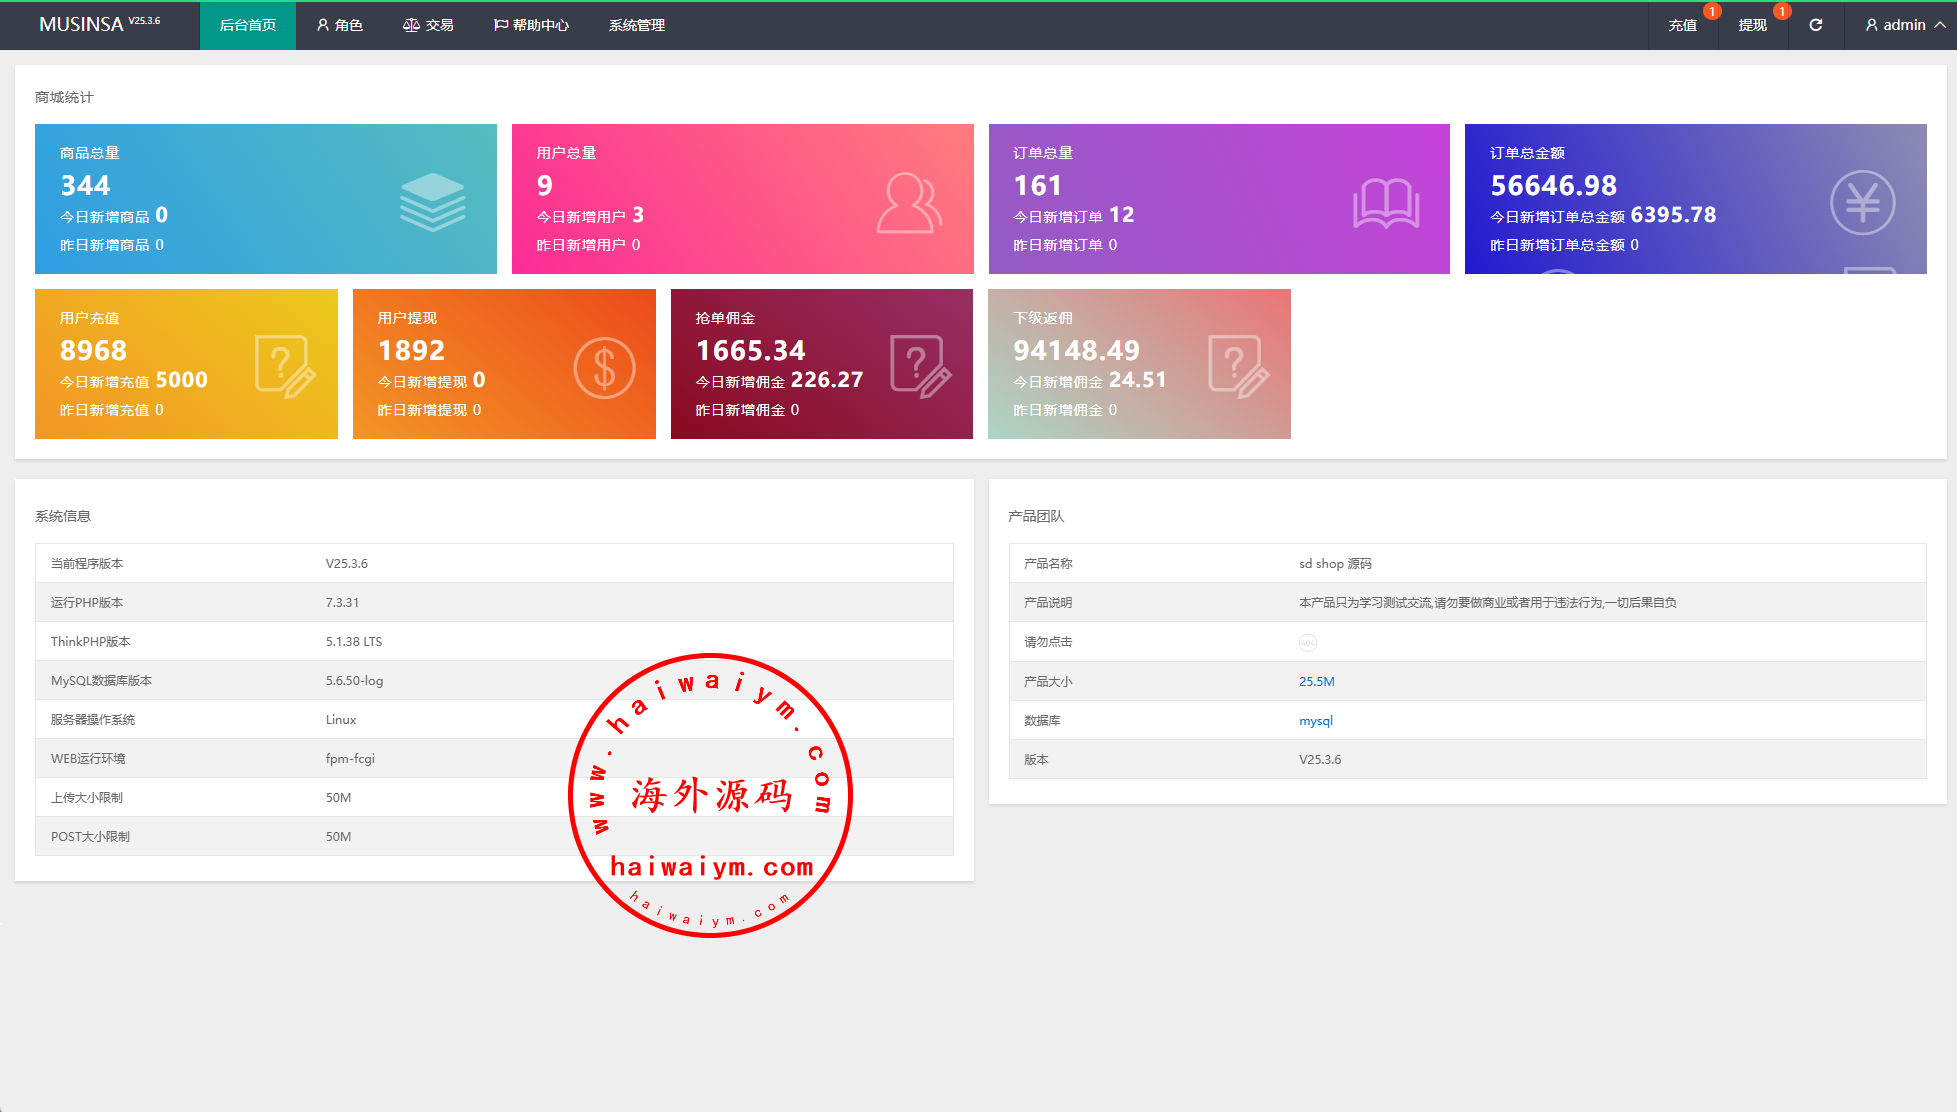Open the 交易 menu

click(428, 25)
